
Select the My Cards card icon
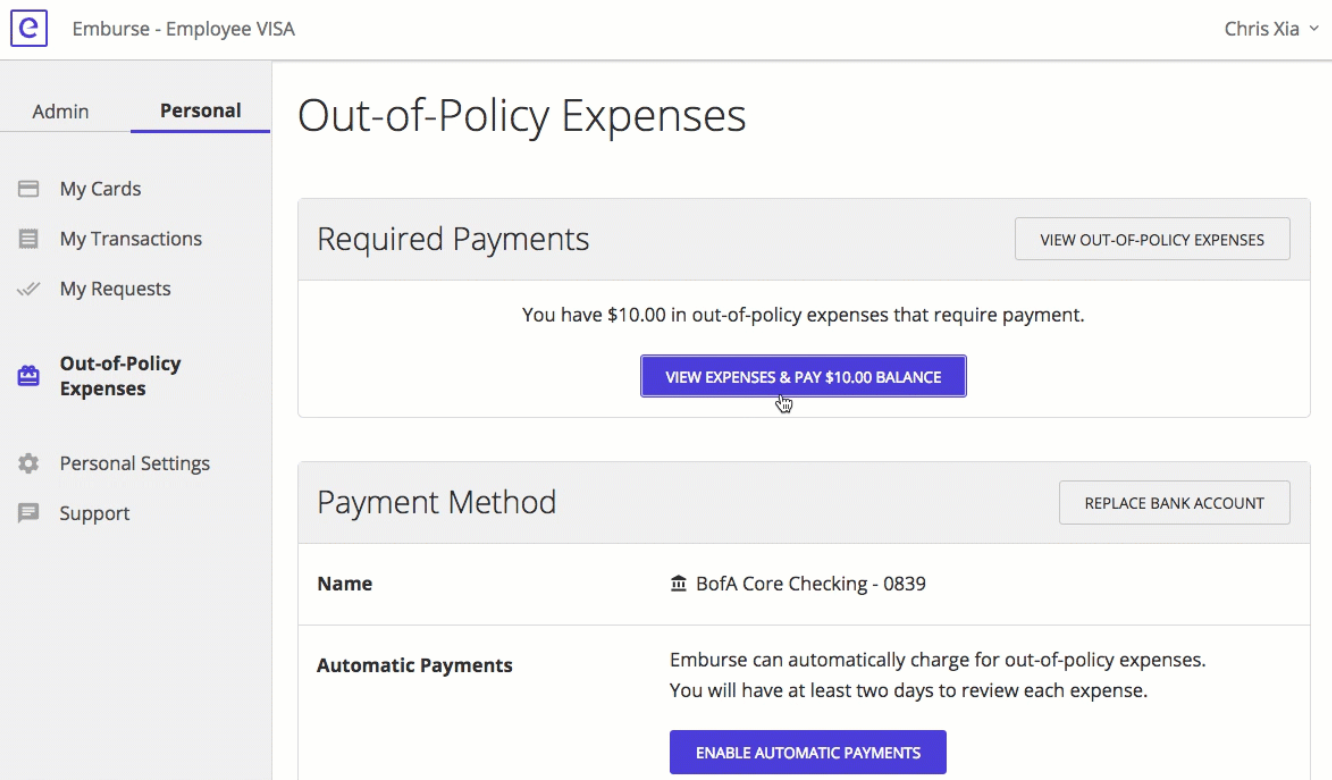tap(28, 188)
